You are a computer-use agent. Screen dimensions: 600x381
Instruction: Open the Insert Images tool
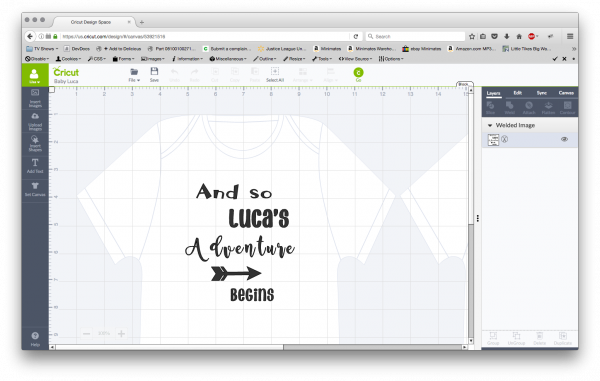[x=35, y=98]
